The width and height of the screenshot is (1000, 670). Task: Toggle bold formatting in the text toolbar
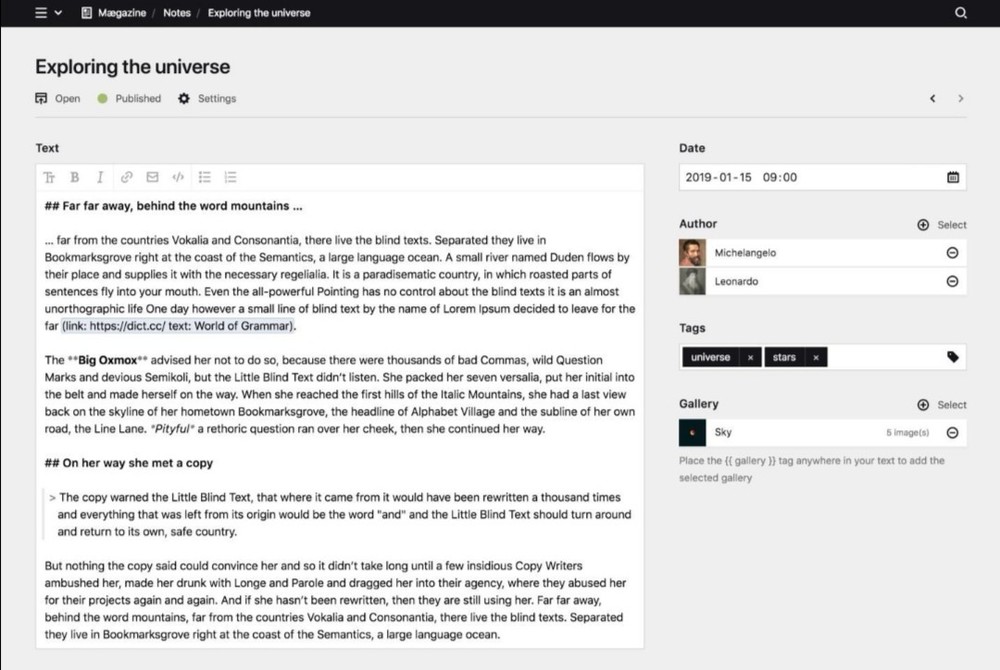click(75, 177)
